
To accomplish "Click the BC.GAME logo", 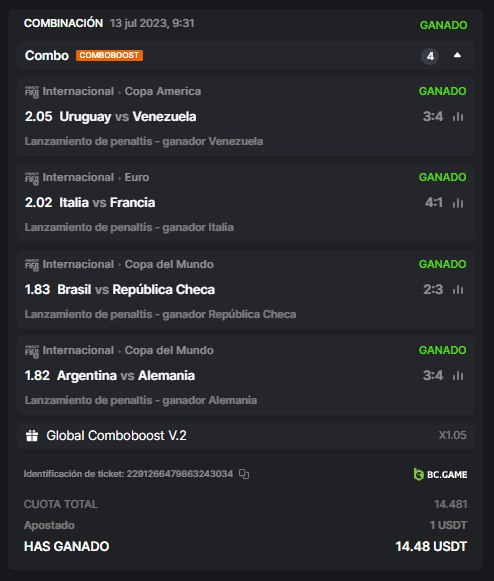I will coord(440,474).
